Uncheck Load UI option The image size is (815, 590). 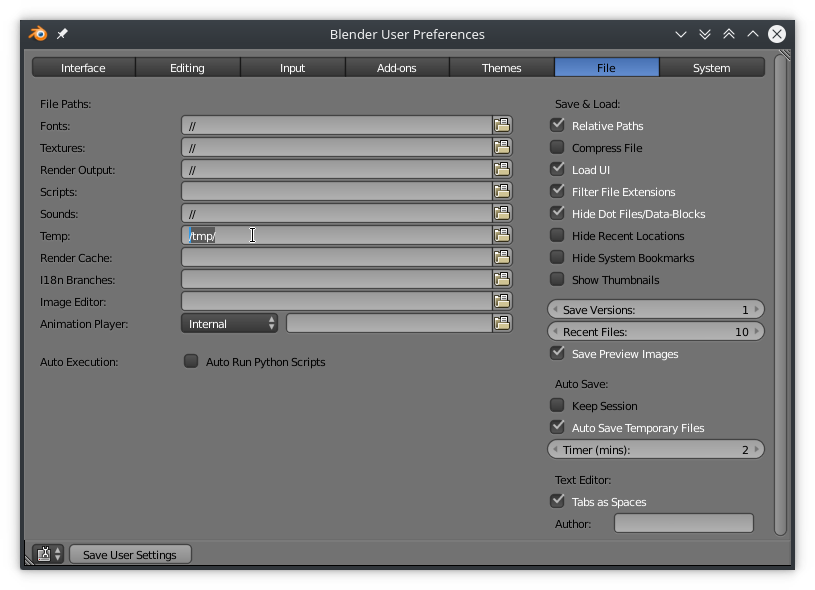(x=557, y=169)
